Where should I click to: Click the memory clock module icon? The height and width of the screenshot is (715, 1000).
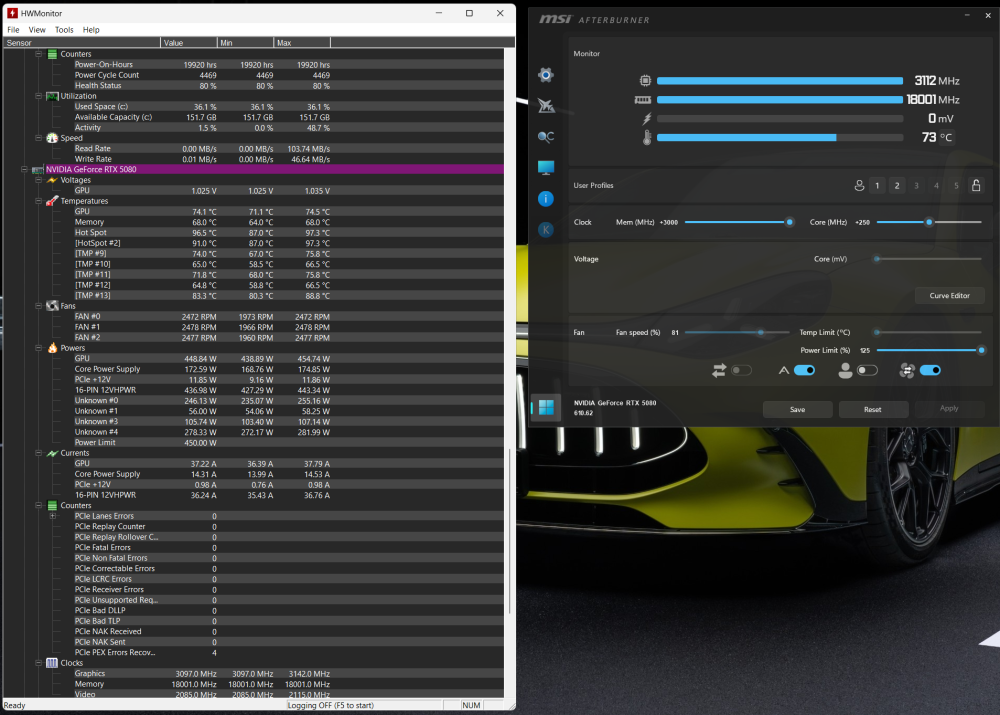coord(643,100)
